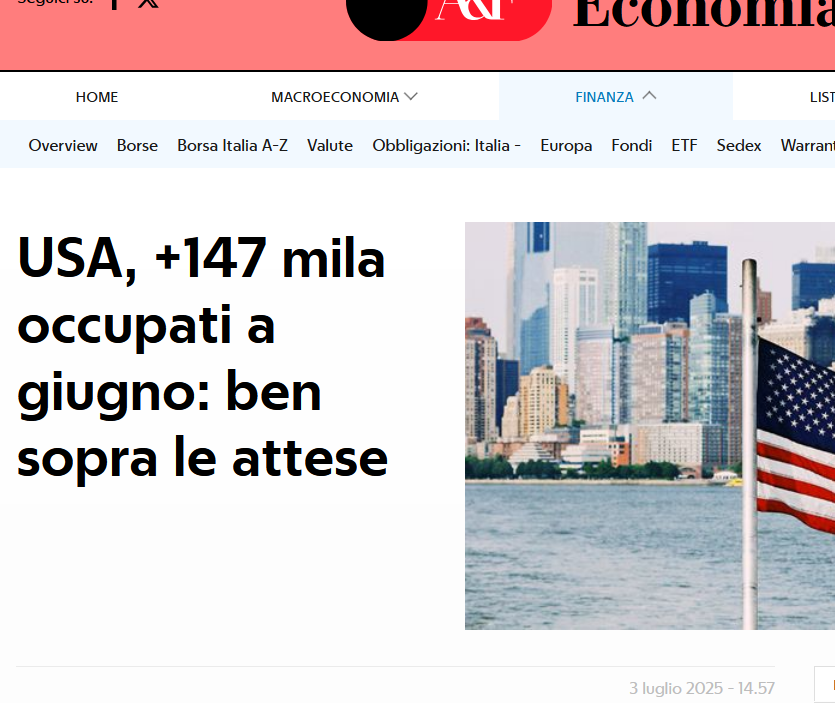The height and width of the screenshot is (703, 835).
Task: Open the X (Twitter) social icon
Action: 148,3
